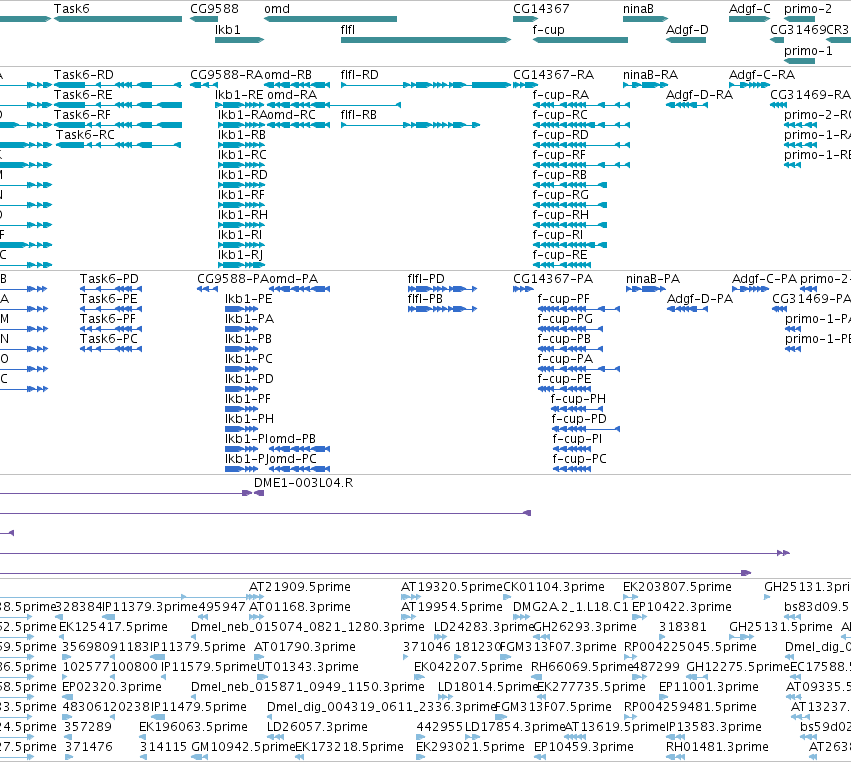Click the lkb1-PH protein label
The height and width of the screenshot is (762, 851).
coord(250,419)
